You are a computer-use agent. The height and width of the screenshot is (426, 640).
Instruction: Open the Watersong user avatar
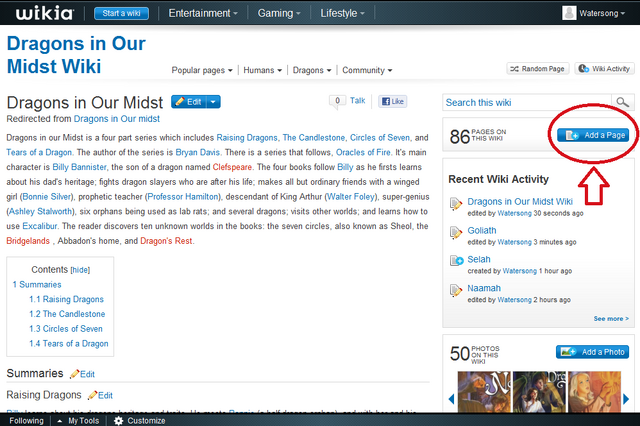coord(569,13)
